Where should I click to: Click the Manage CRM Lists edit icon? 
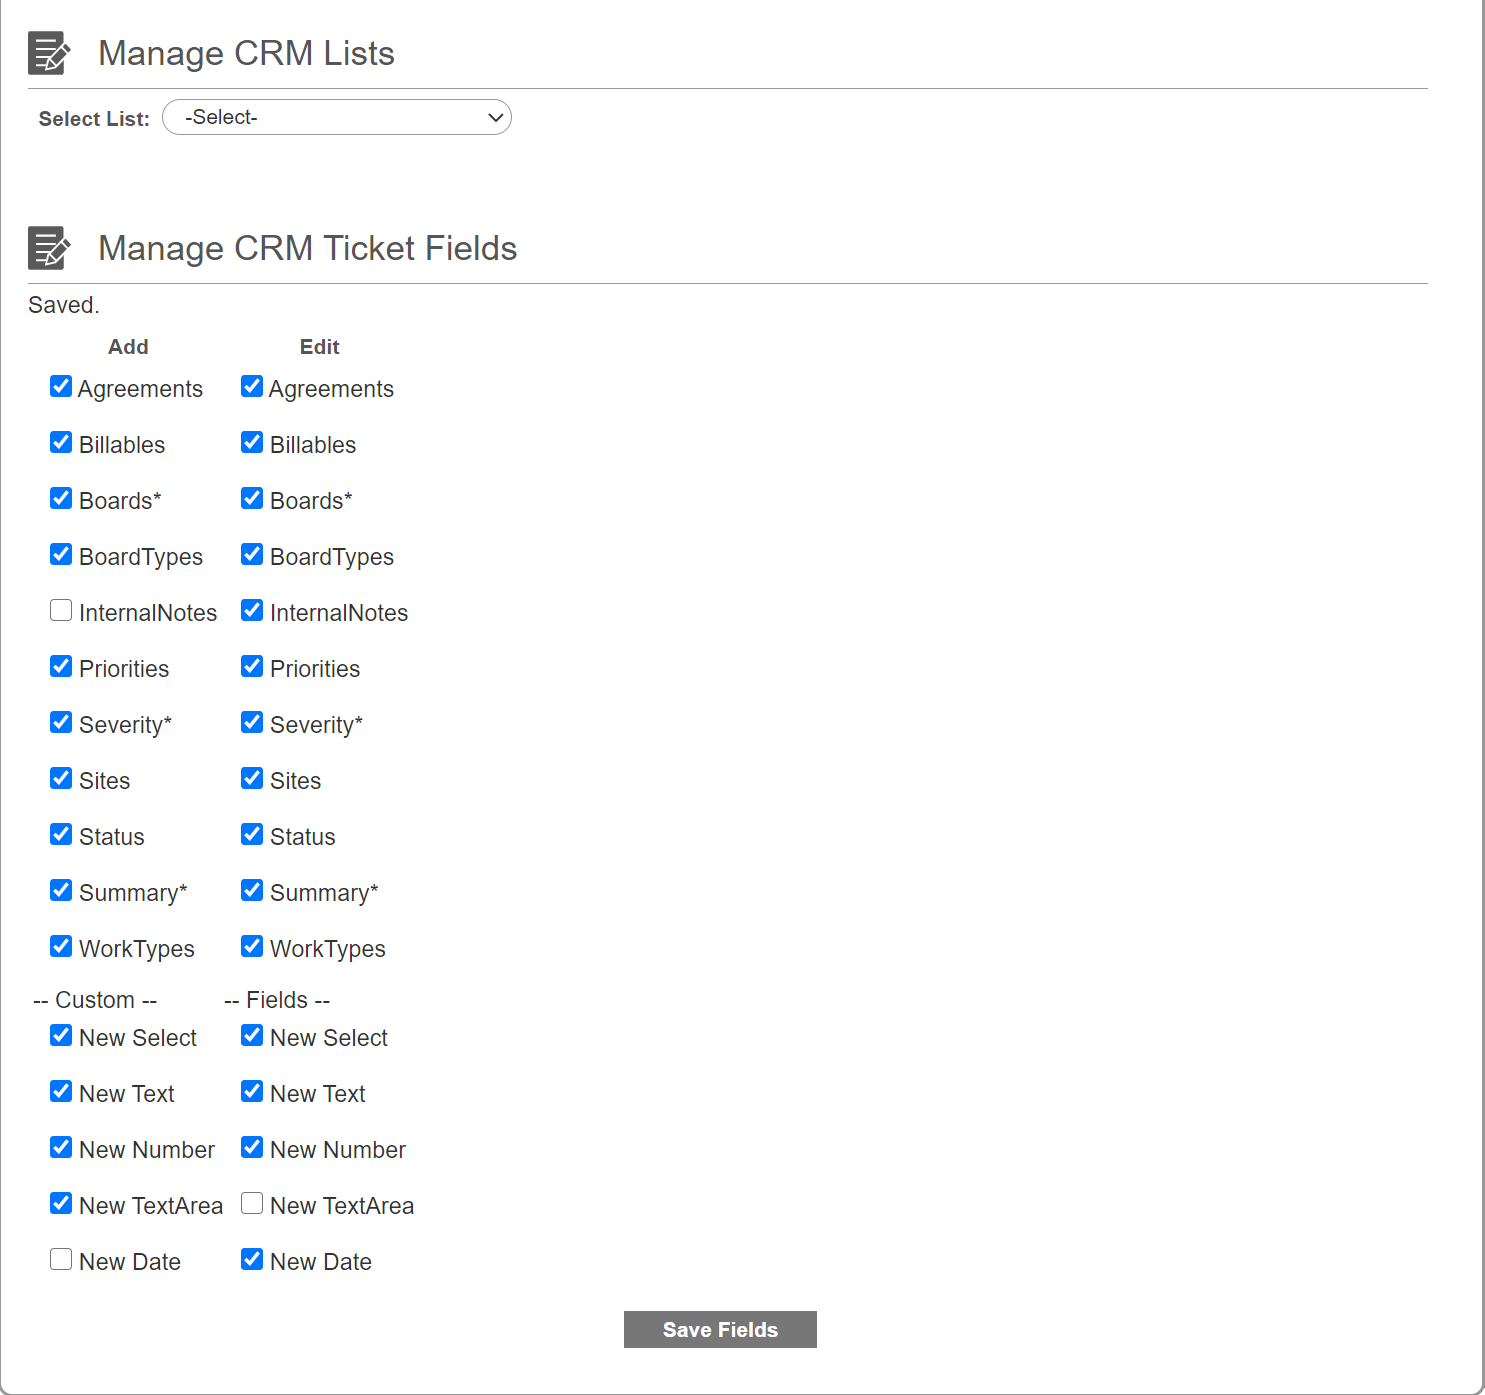point(49,53)
